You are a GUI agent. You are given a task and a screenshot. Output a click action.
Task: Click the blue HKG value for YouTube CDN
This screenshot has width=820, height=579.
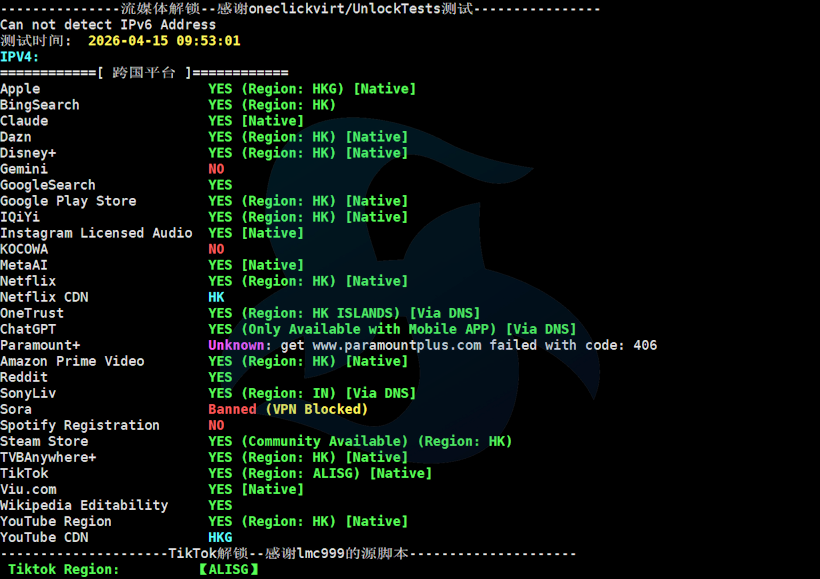click(220, 537)
